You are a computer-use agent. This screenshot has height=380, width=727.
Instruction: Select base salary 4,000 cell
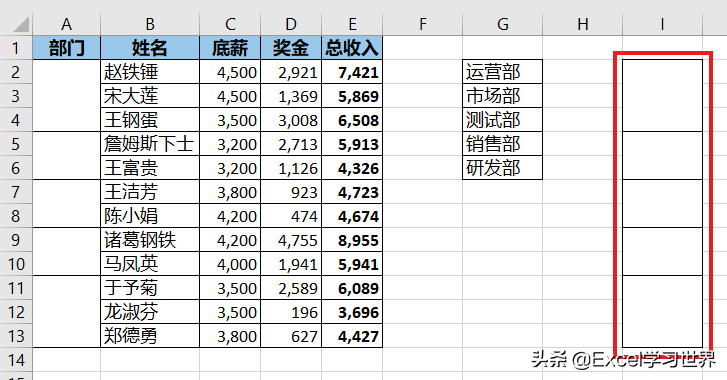tap(230, 264)
